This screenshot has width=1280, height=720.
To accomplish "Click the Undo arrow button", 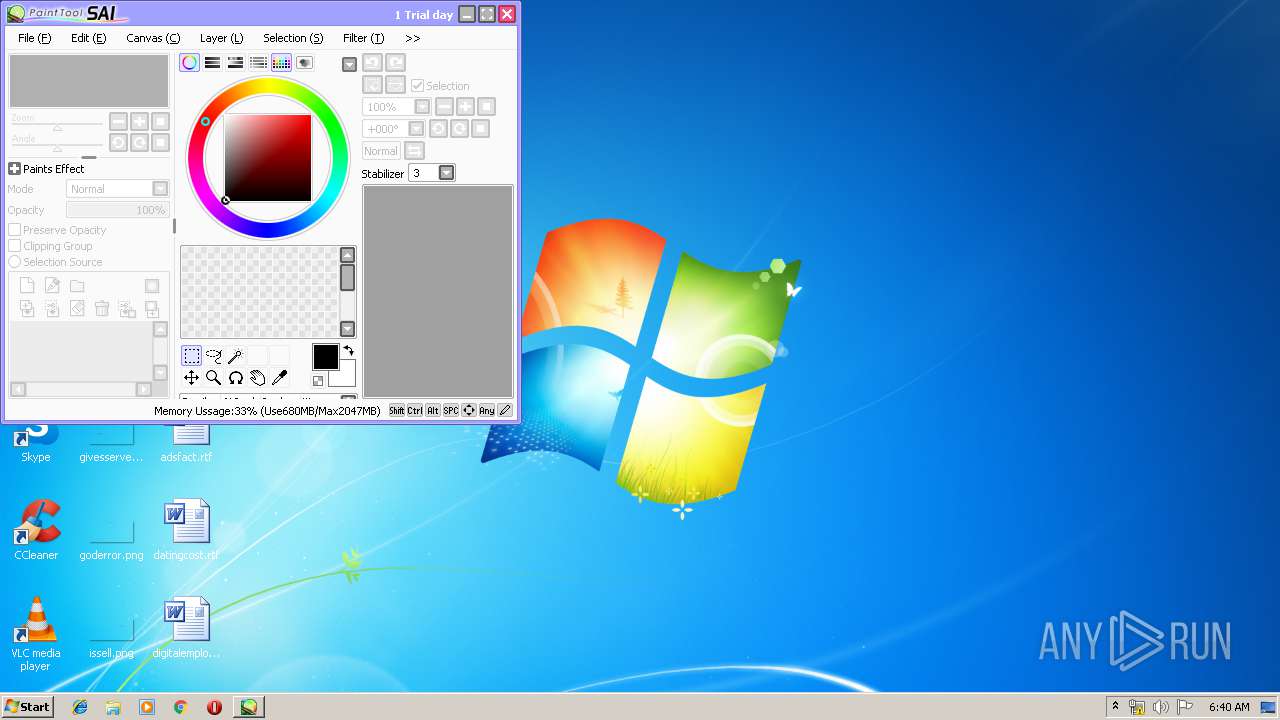I will click(372, 63).
